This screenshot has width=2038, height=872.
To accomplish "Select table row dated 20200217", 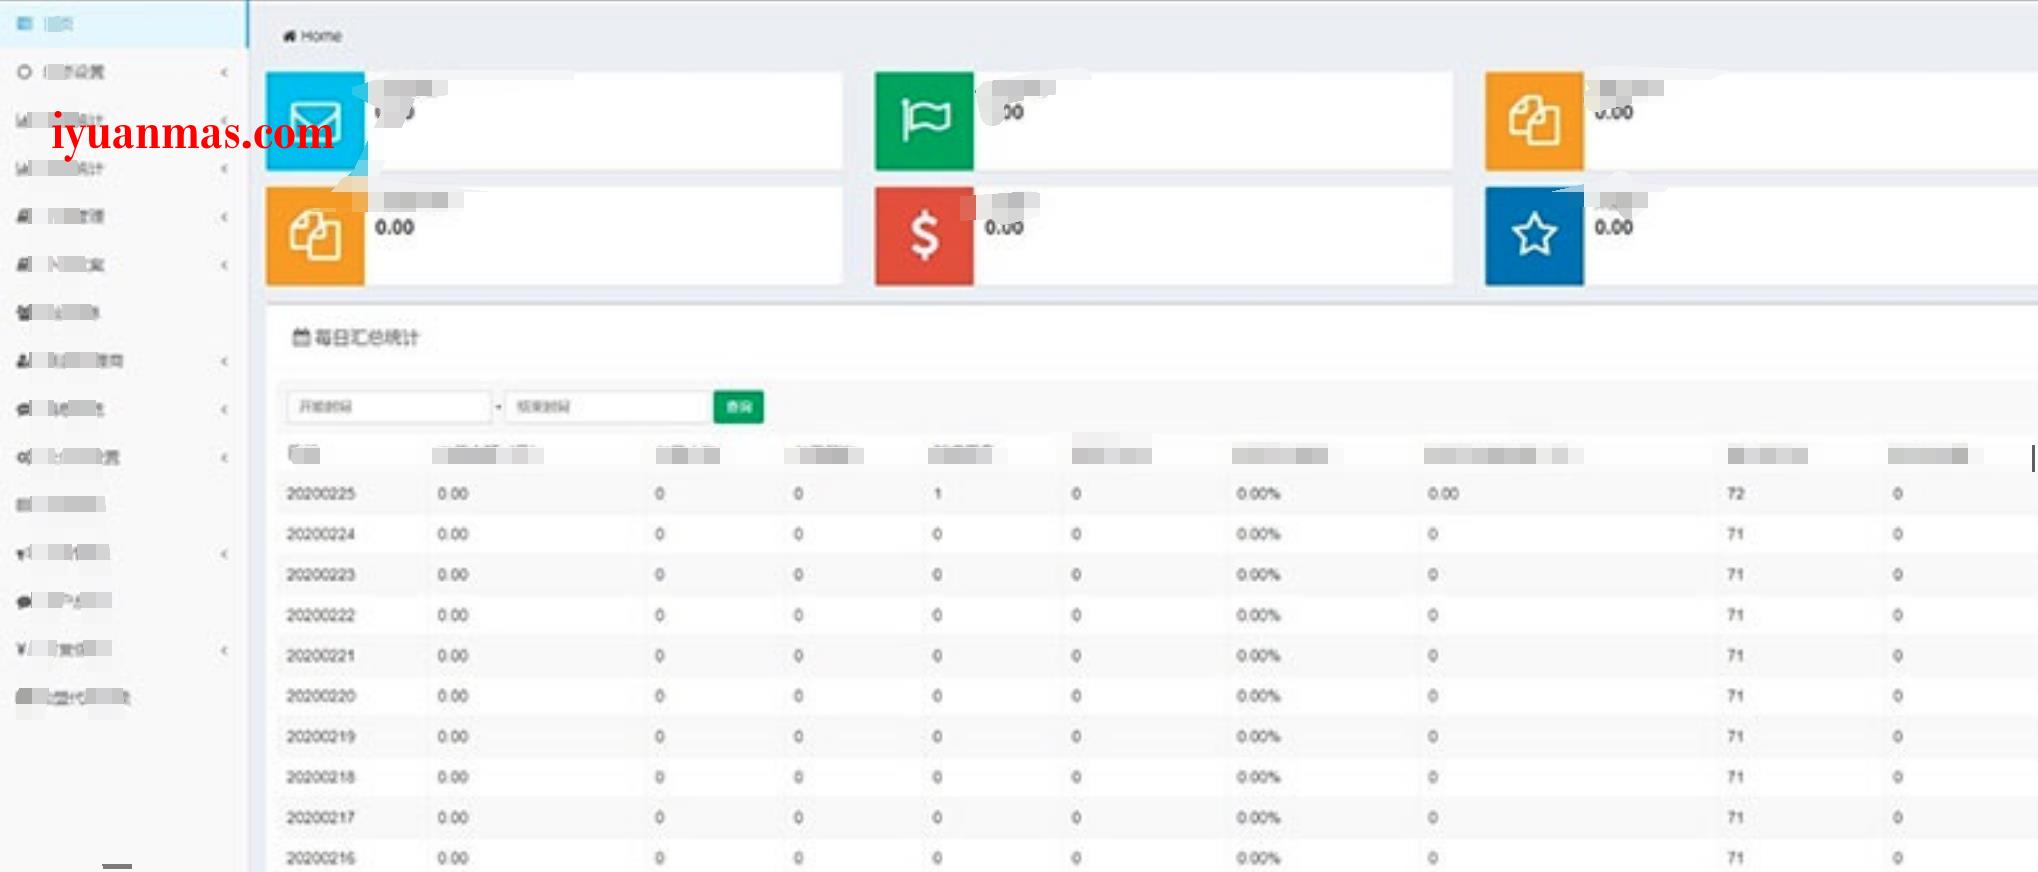I will pyautogui.click(x=1157, y=818).
